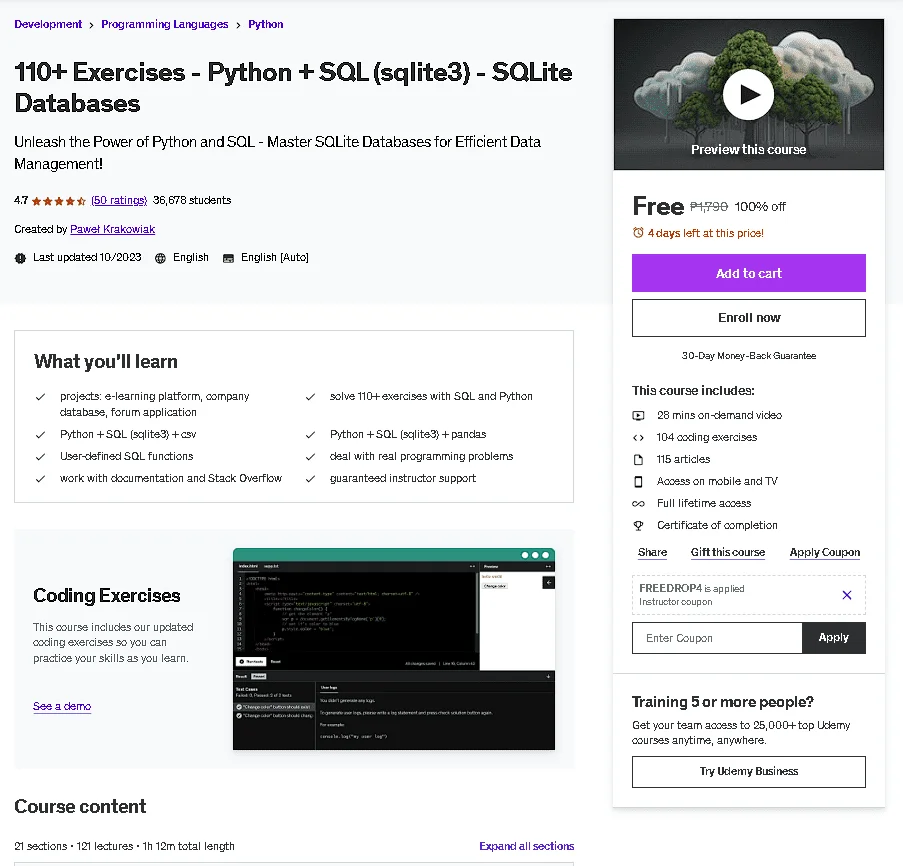Click the mobile device access icon
The height and width of the screenshot is (866, 903).
[x=638, y=481]
